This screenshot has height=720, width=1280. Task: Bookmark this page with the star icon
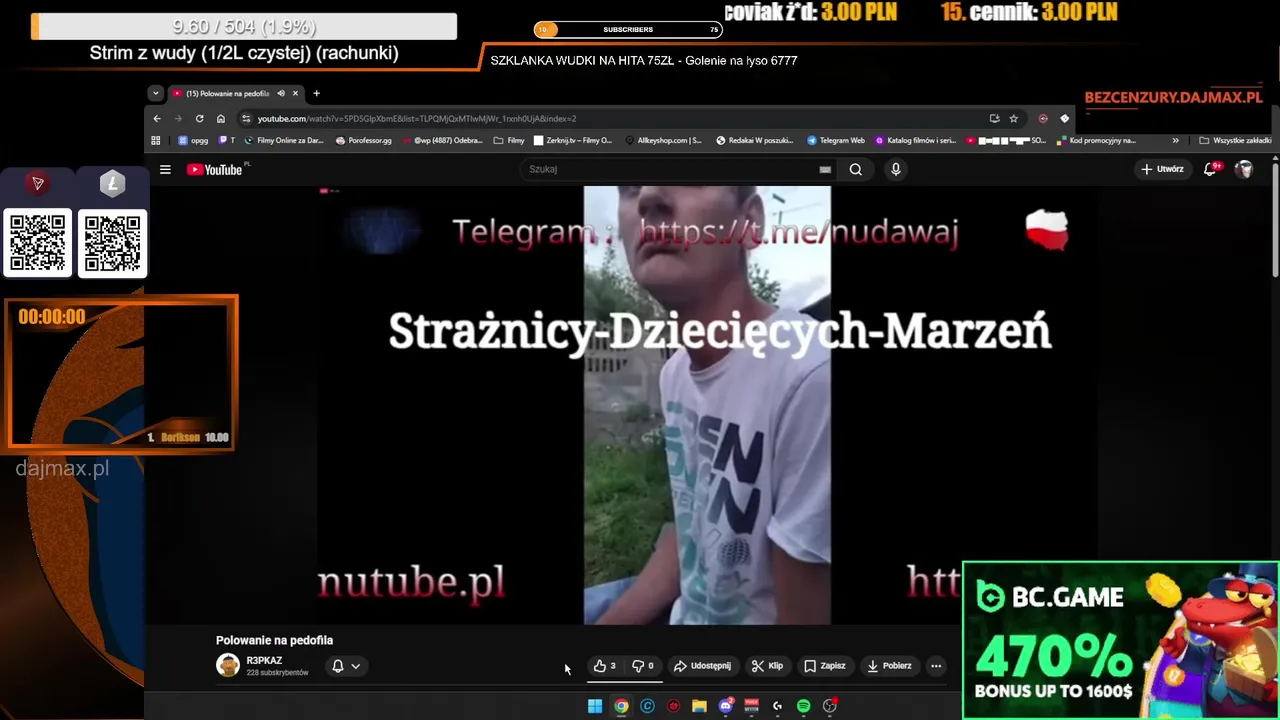pyautogui.click(x=1013, y=118)
